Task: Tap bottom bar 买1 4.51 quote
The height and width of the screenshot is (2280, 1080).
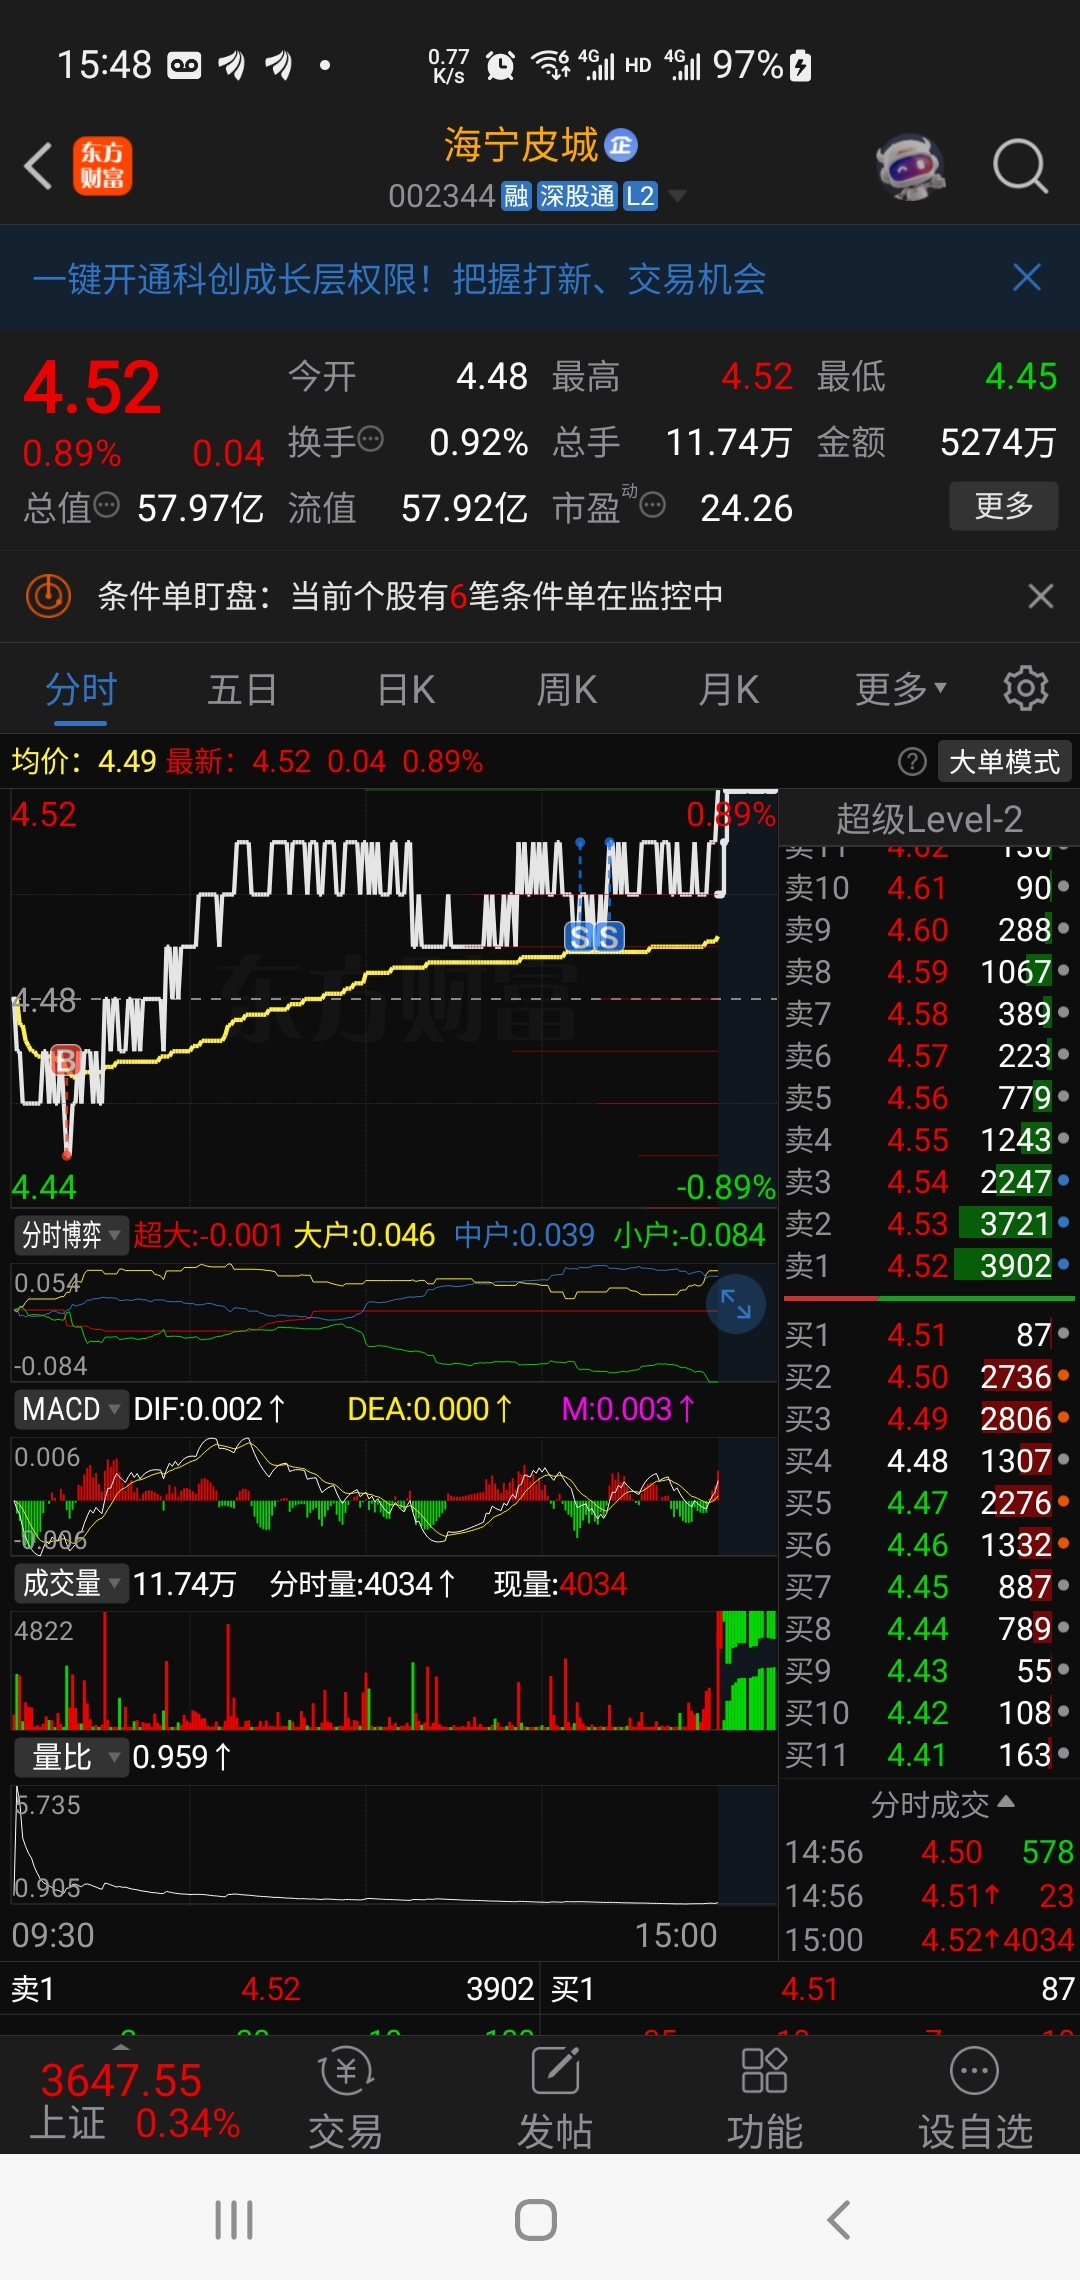Action: tap(810, 1989)
